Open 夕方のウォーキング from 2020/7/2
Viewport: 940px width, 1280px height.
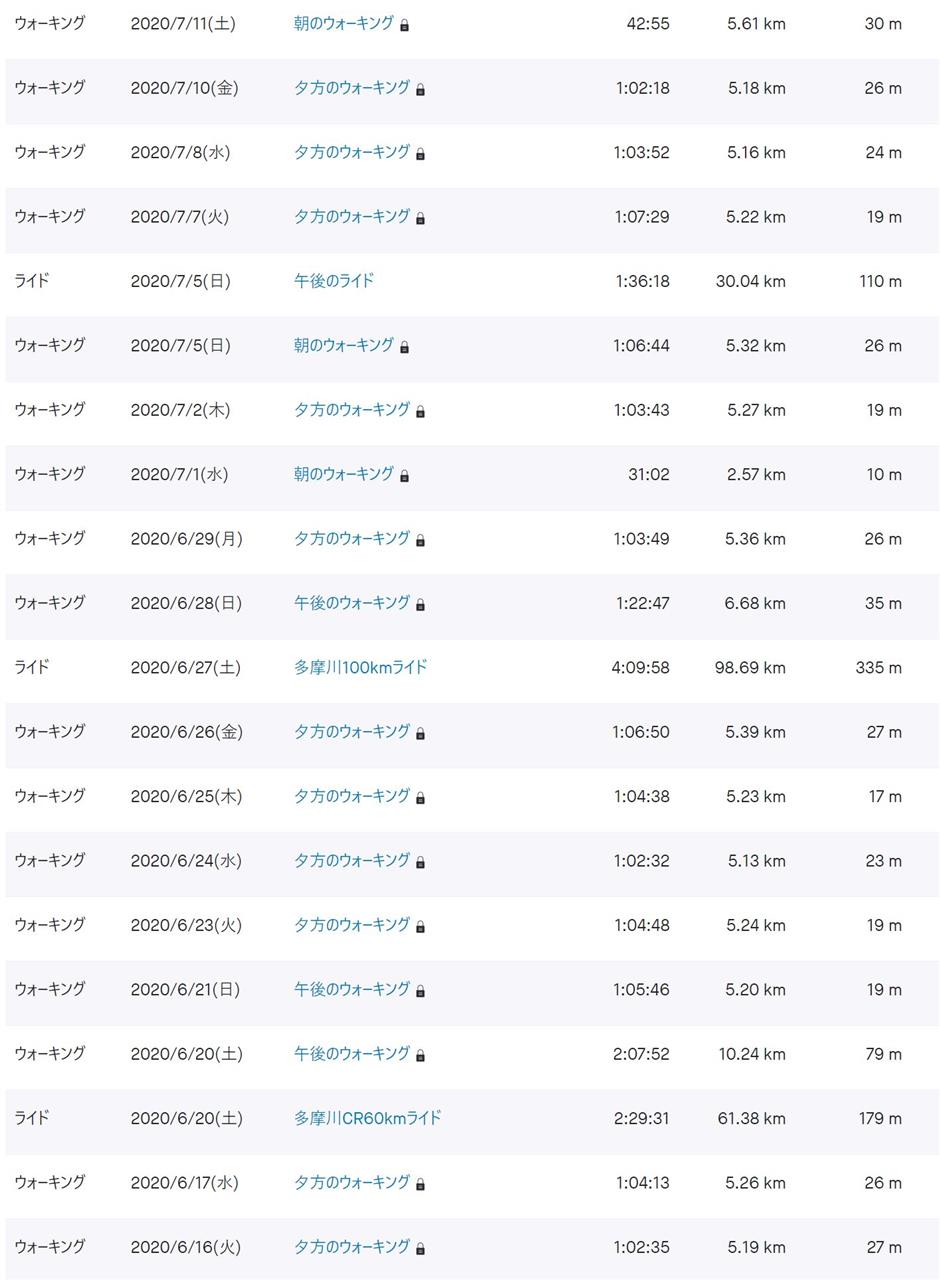point(352,409)
